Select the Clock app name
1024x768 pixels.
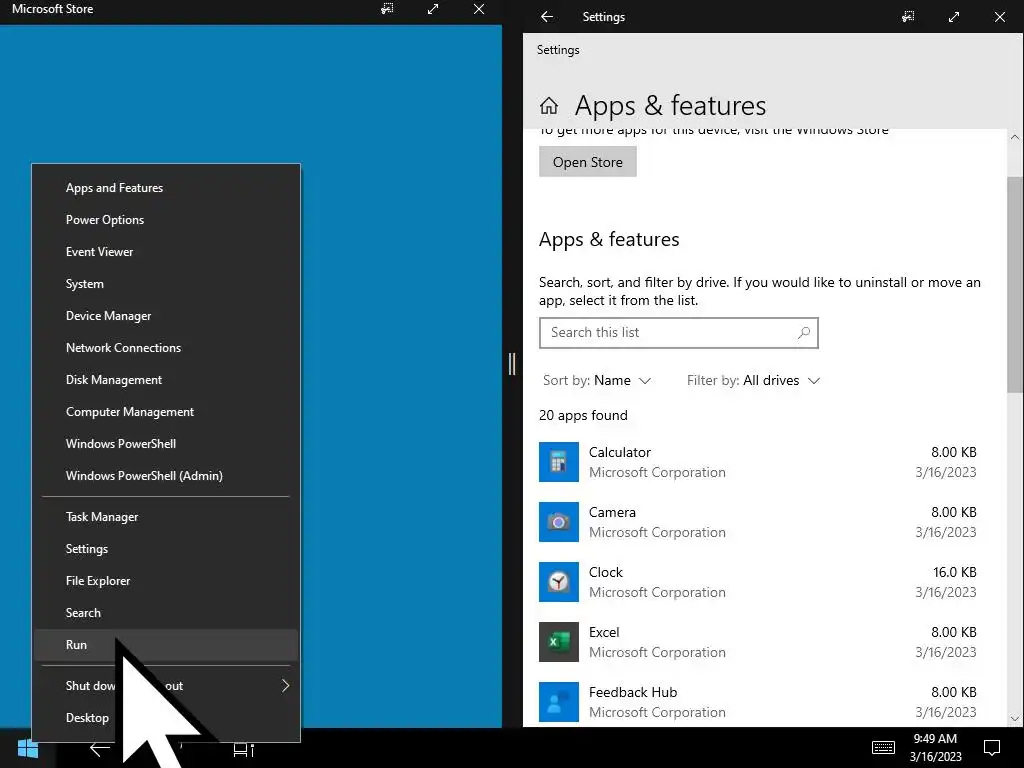(605, 573)
